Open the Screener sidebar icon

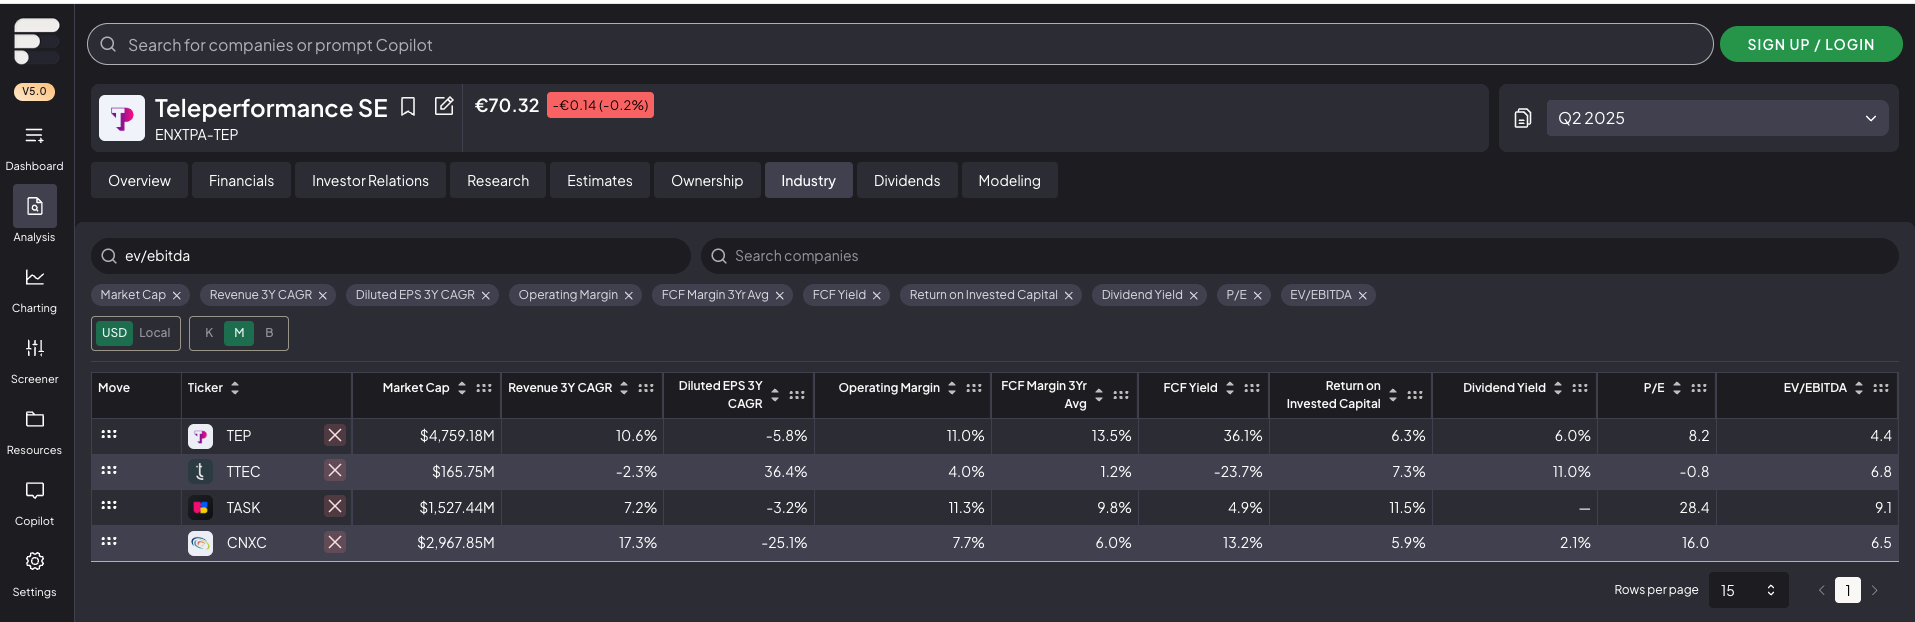point(34,348)
